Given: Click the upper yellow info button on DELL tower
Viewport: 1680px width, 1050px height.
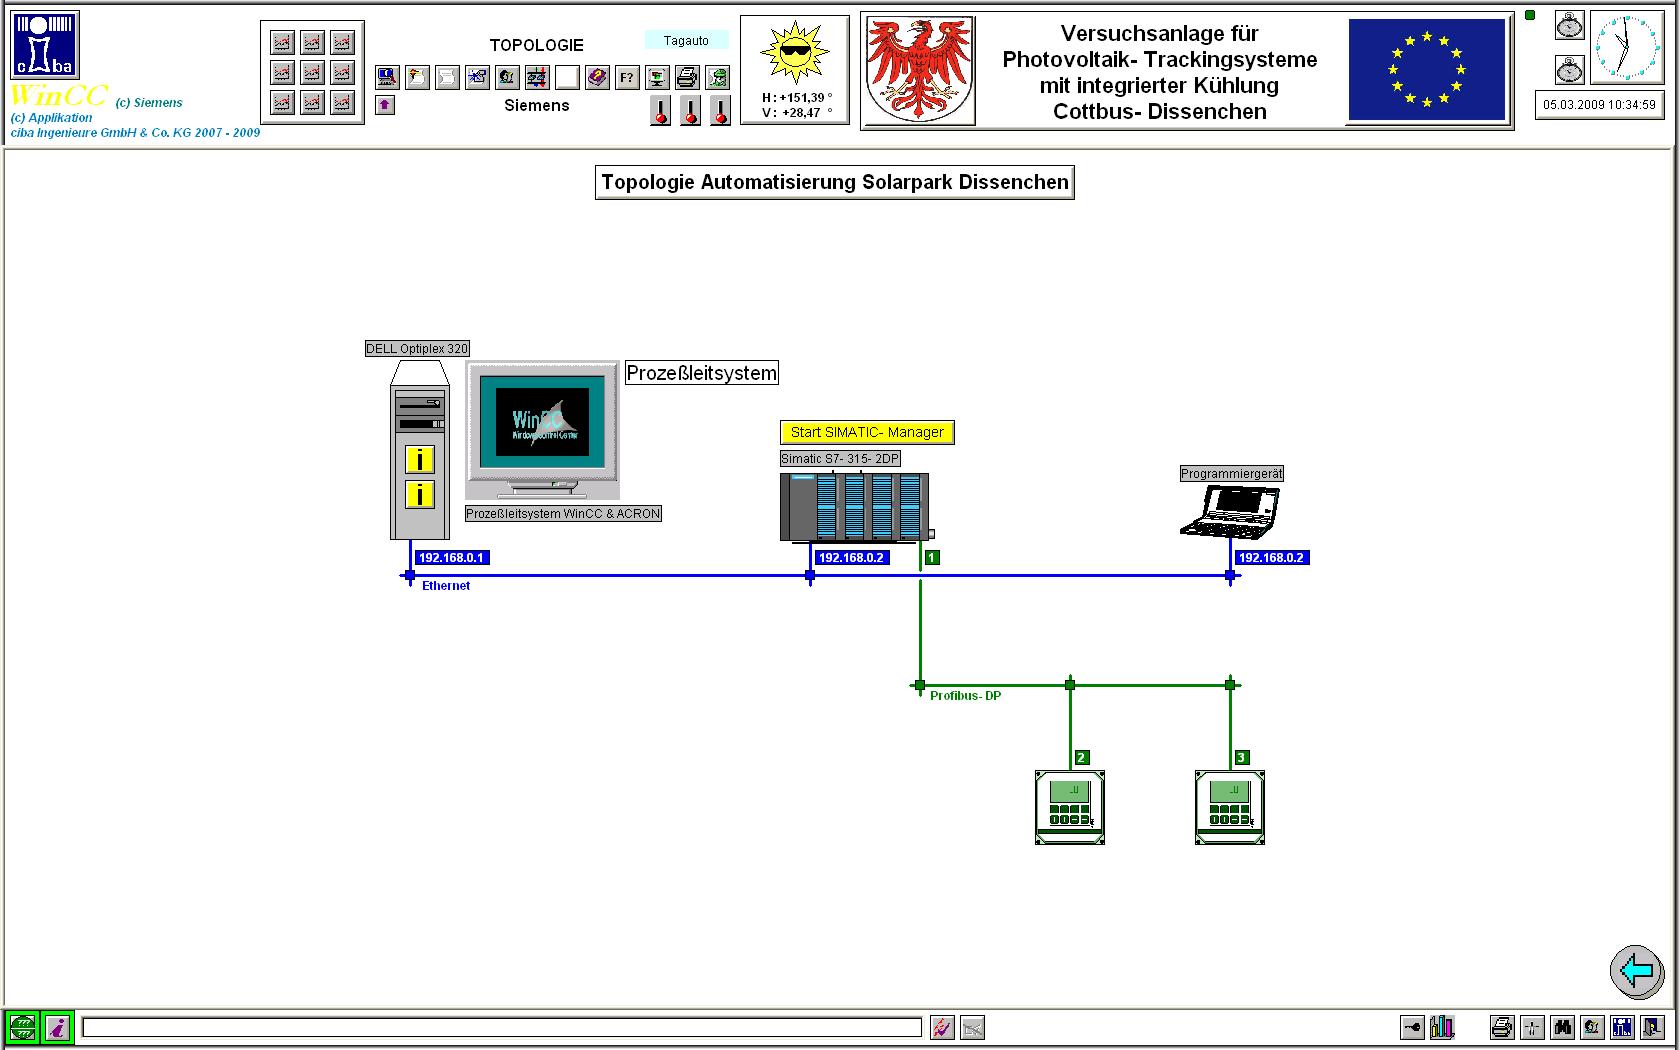Looking at the screenshot, I should (419, 460).
